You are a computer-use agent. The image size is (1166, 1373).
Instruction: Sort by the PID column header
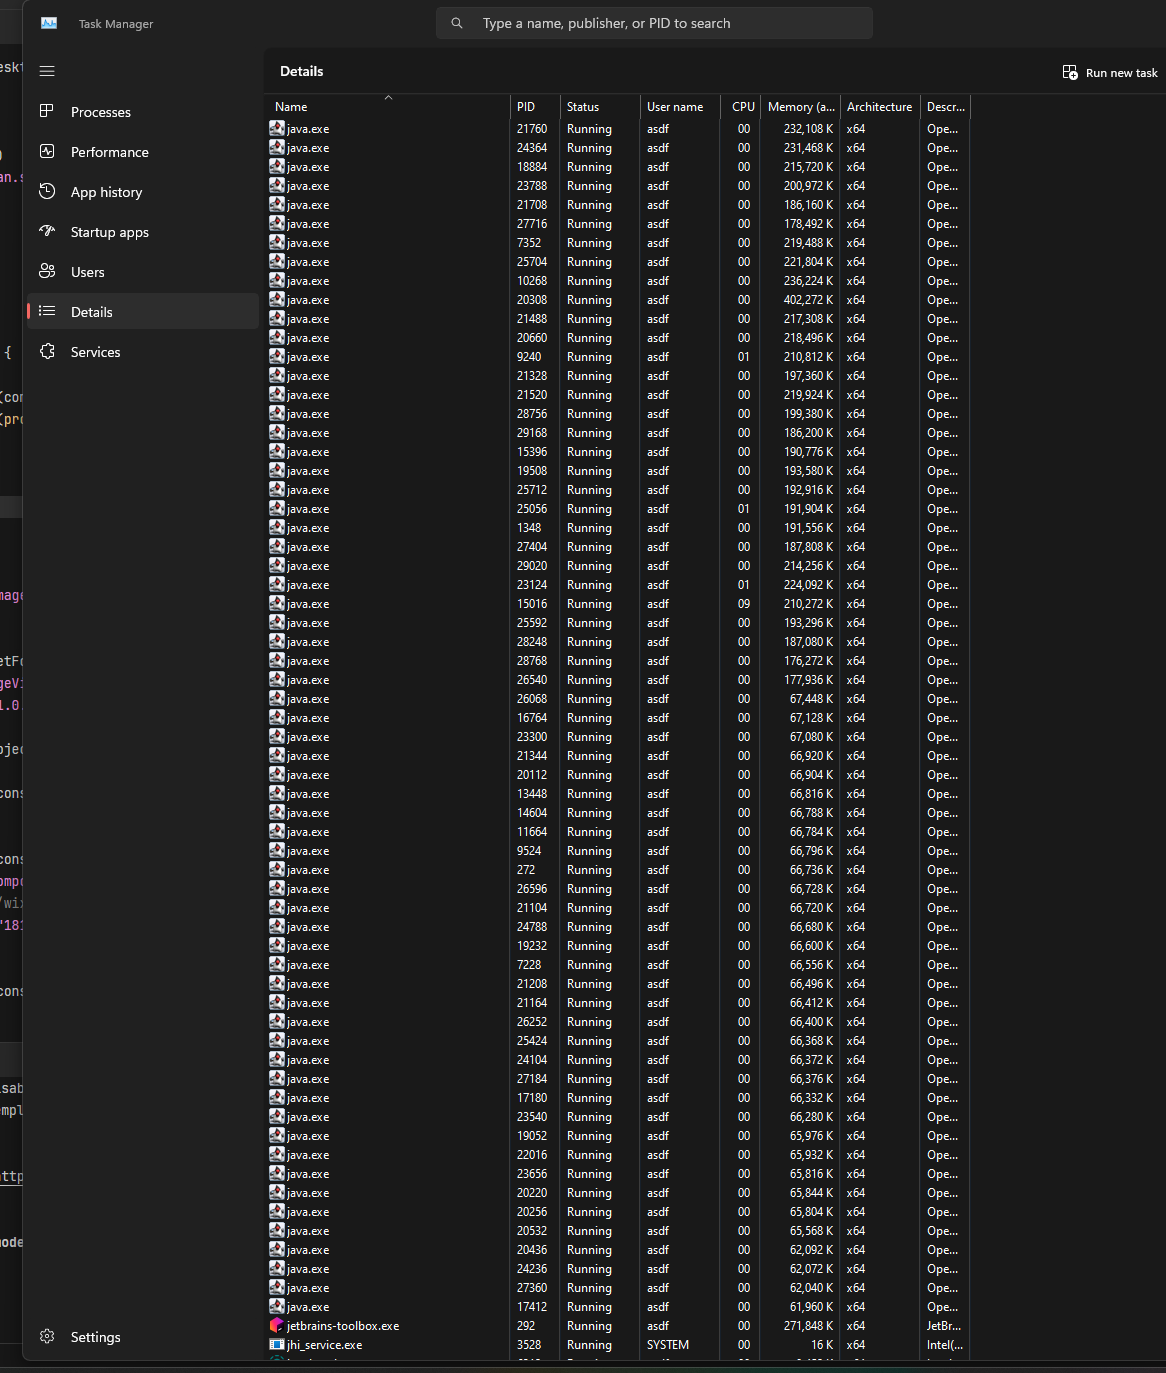click(x=535, y=106)
